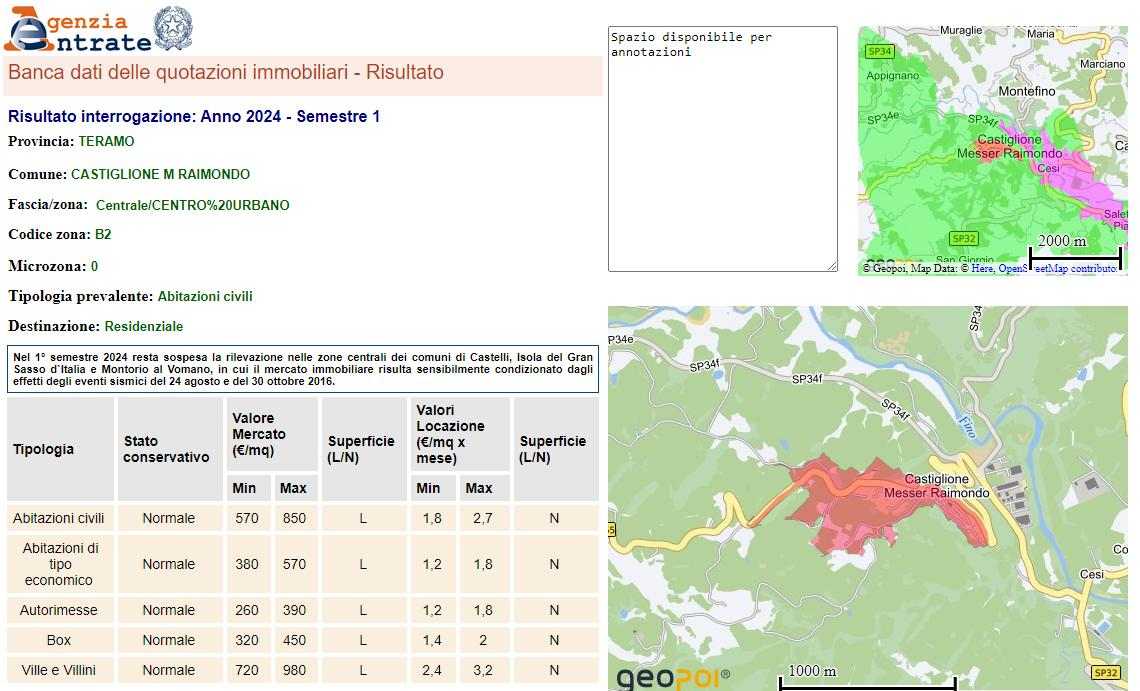This screenshot has height=691, width=1140.
Task: Click inside the annotations text area
Action: (x=722, y=150)
